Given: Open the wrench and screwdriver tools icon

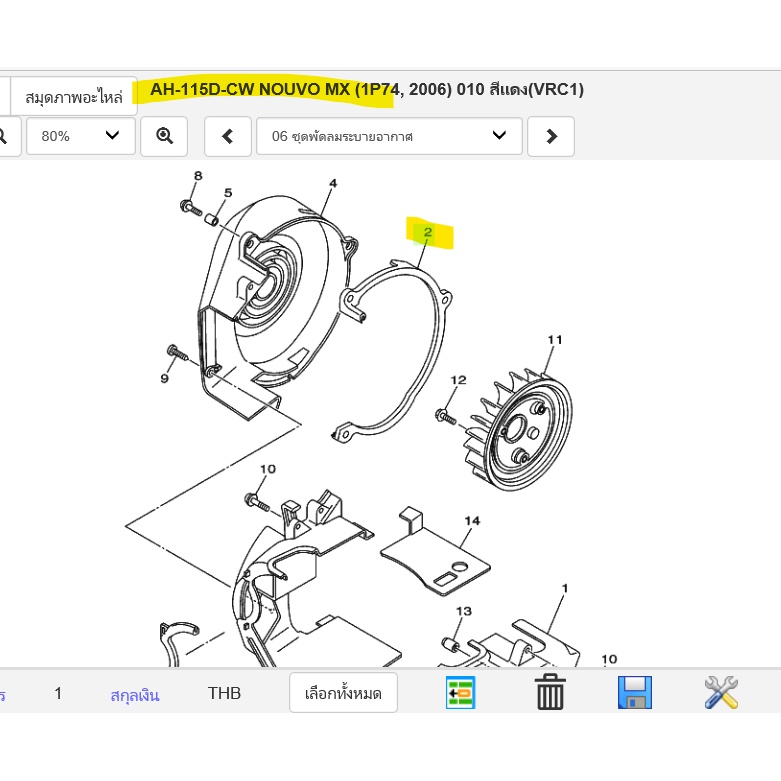Looking at the screenshot, I should click(721, 692).
